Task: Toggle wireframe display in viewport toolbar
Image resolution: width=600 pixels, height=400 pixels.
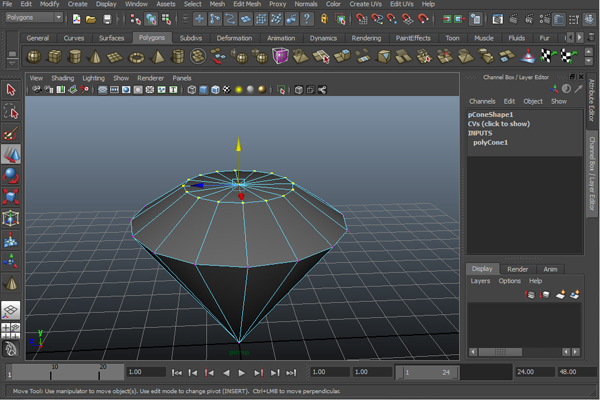Action: pos(192,90)
